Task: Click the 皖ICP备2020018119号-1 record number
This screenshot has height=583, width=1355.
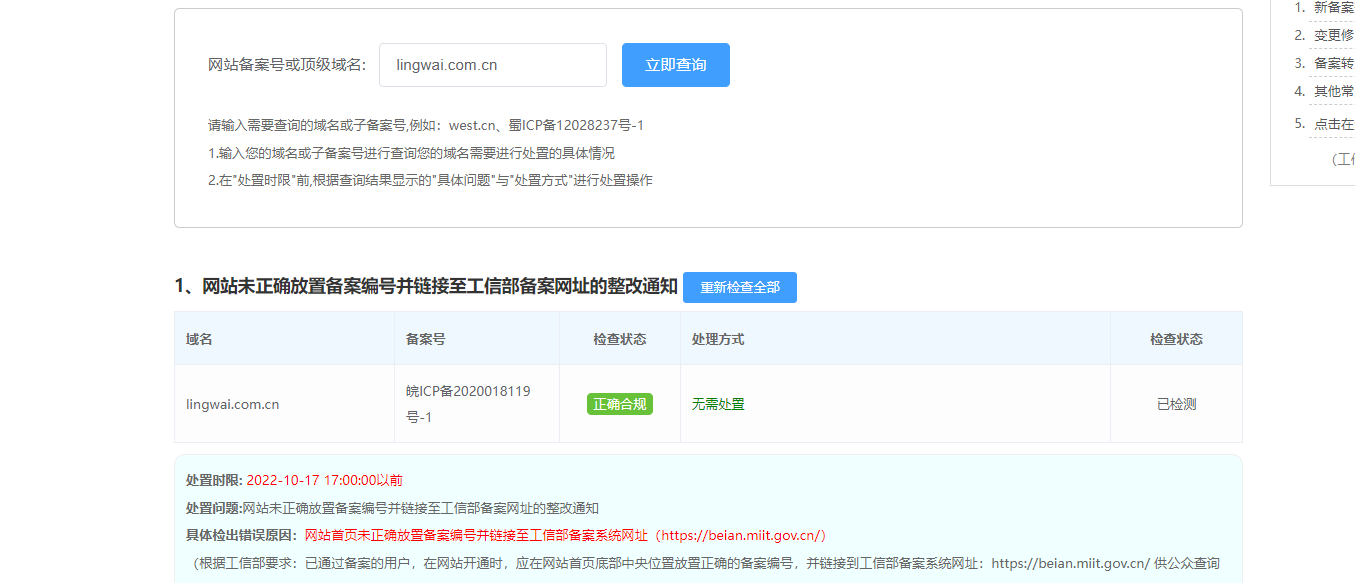Action: [x=468, y=404]
